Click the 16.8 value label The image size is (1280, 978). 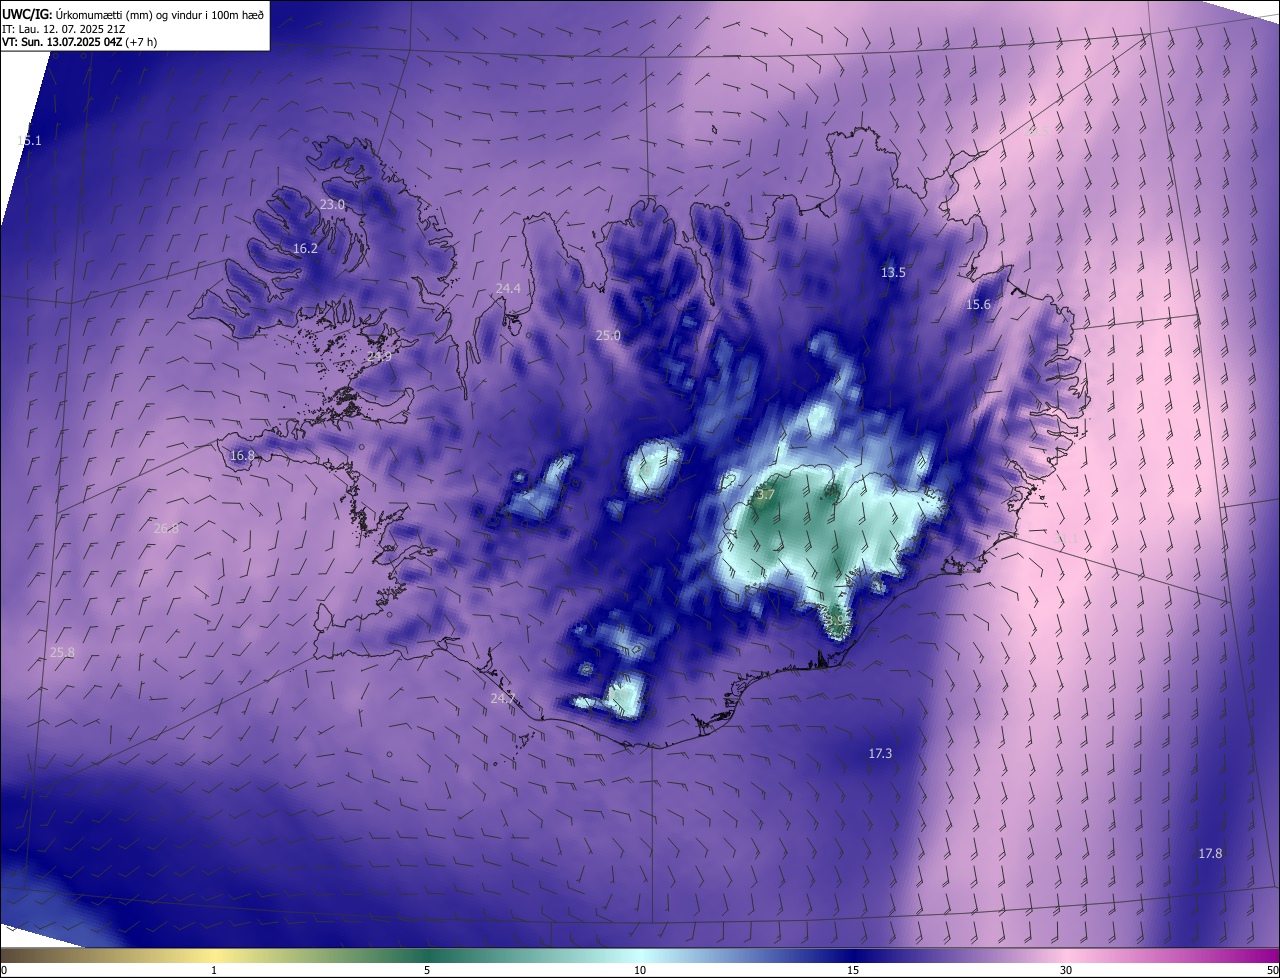pos(242,455)
